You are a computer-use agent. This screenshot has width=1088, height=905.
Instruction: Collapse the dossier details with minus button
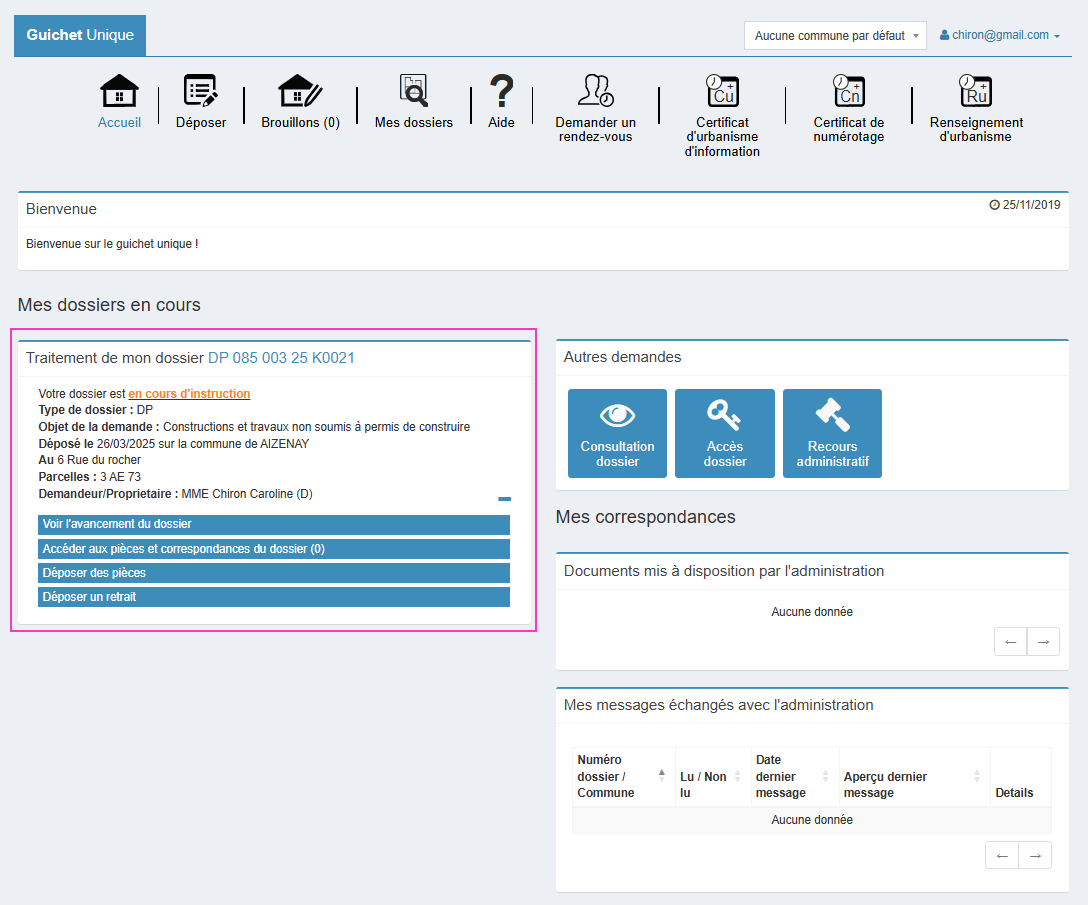tap(504, 498)
